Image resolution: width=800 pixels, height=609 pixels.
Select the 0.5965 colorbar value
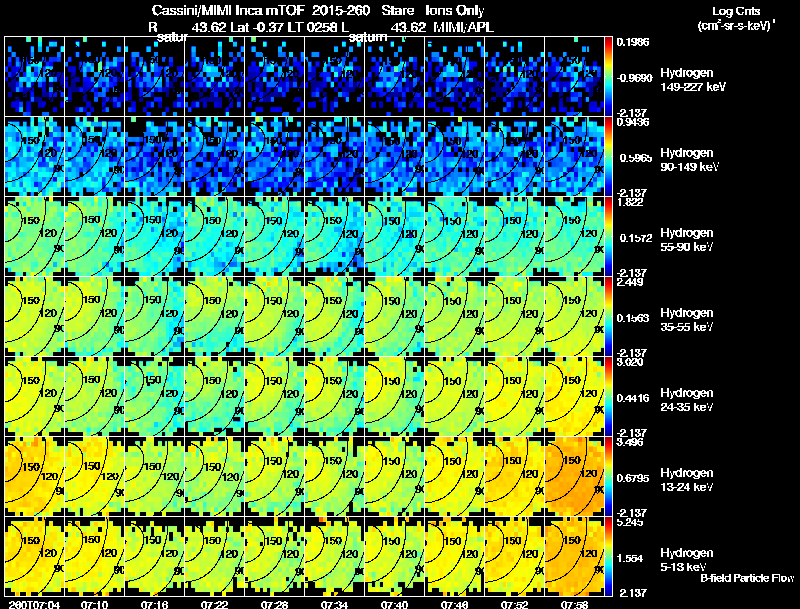636,158
